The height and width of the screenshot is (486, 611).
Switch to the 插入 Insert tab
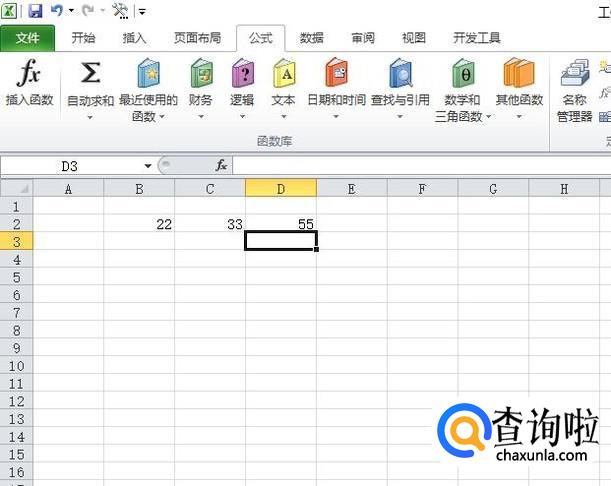(134, 38)
